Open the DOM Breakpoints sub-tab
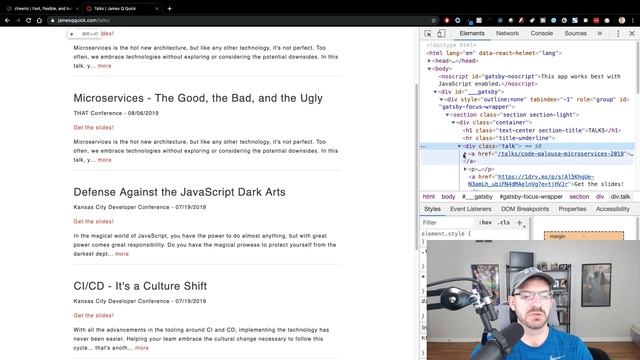 tap(525, 209)
